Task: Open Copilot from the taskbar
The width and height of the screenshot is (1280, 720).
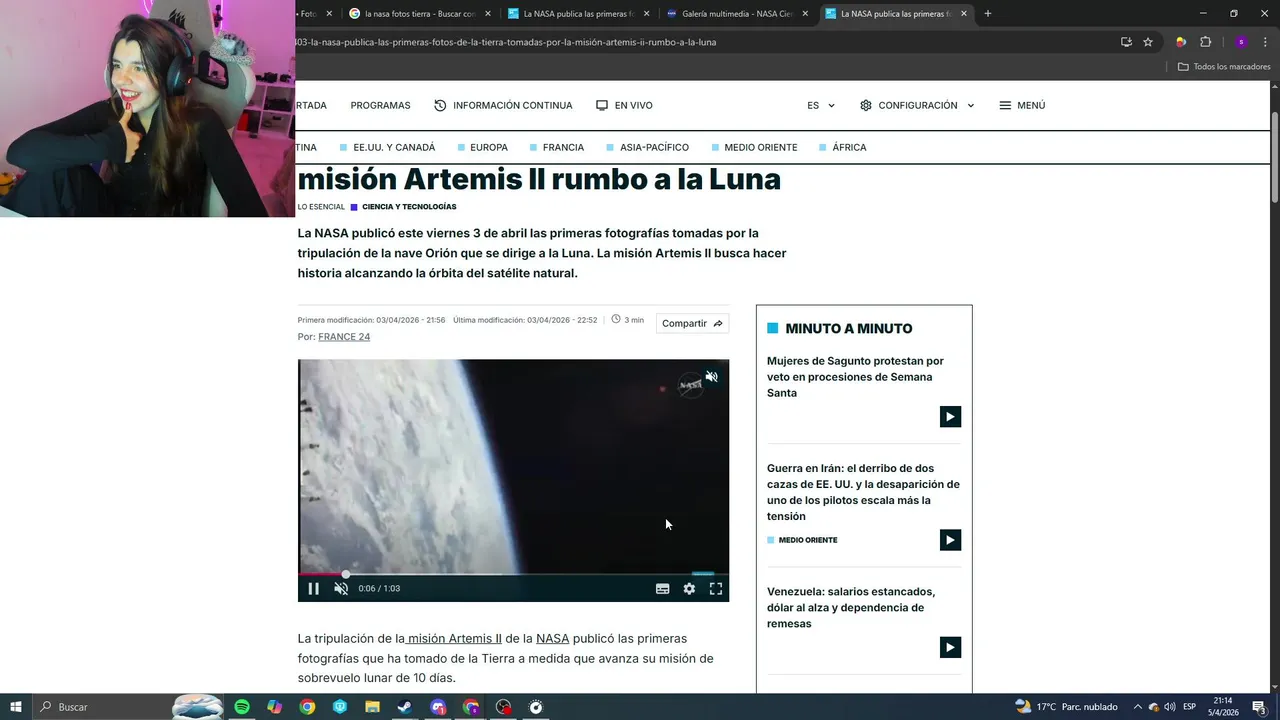Action: tap(274, 707)
